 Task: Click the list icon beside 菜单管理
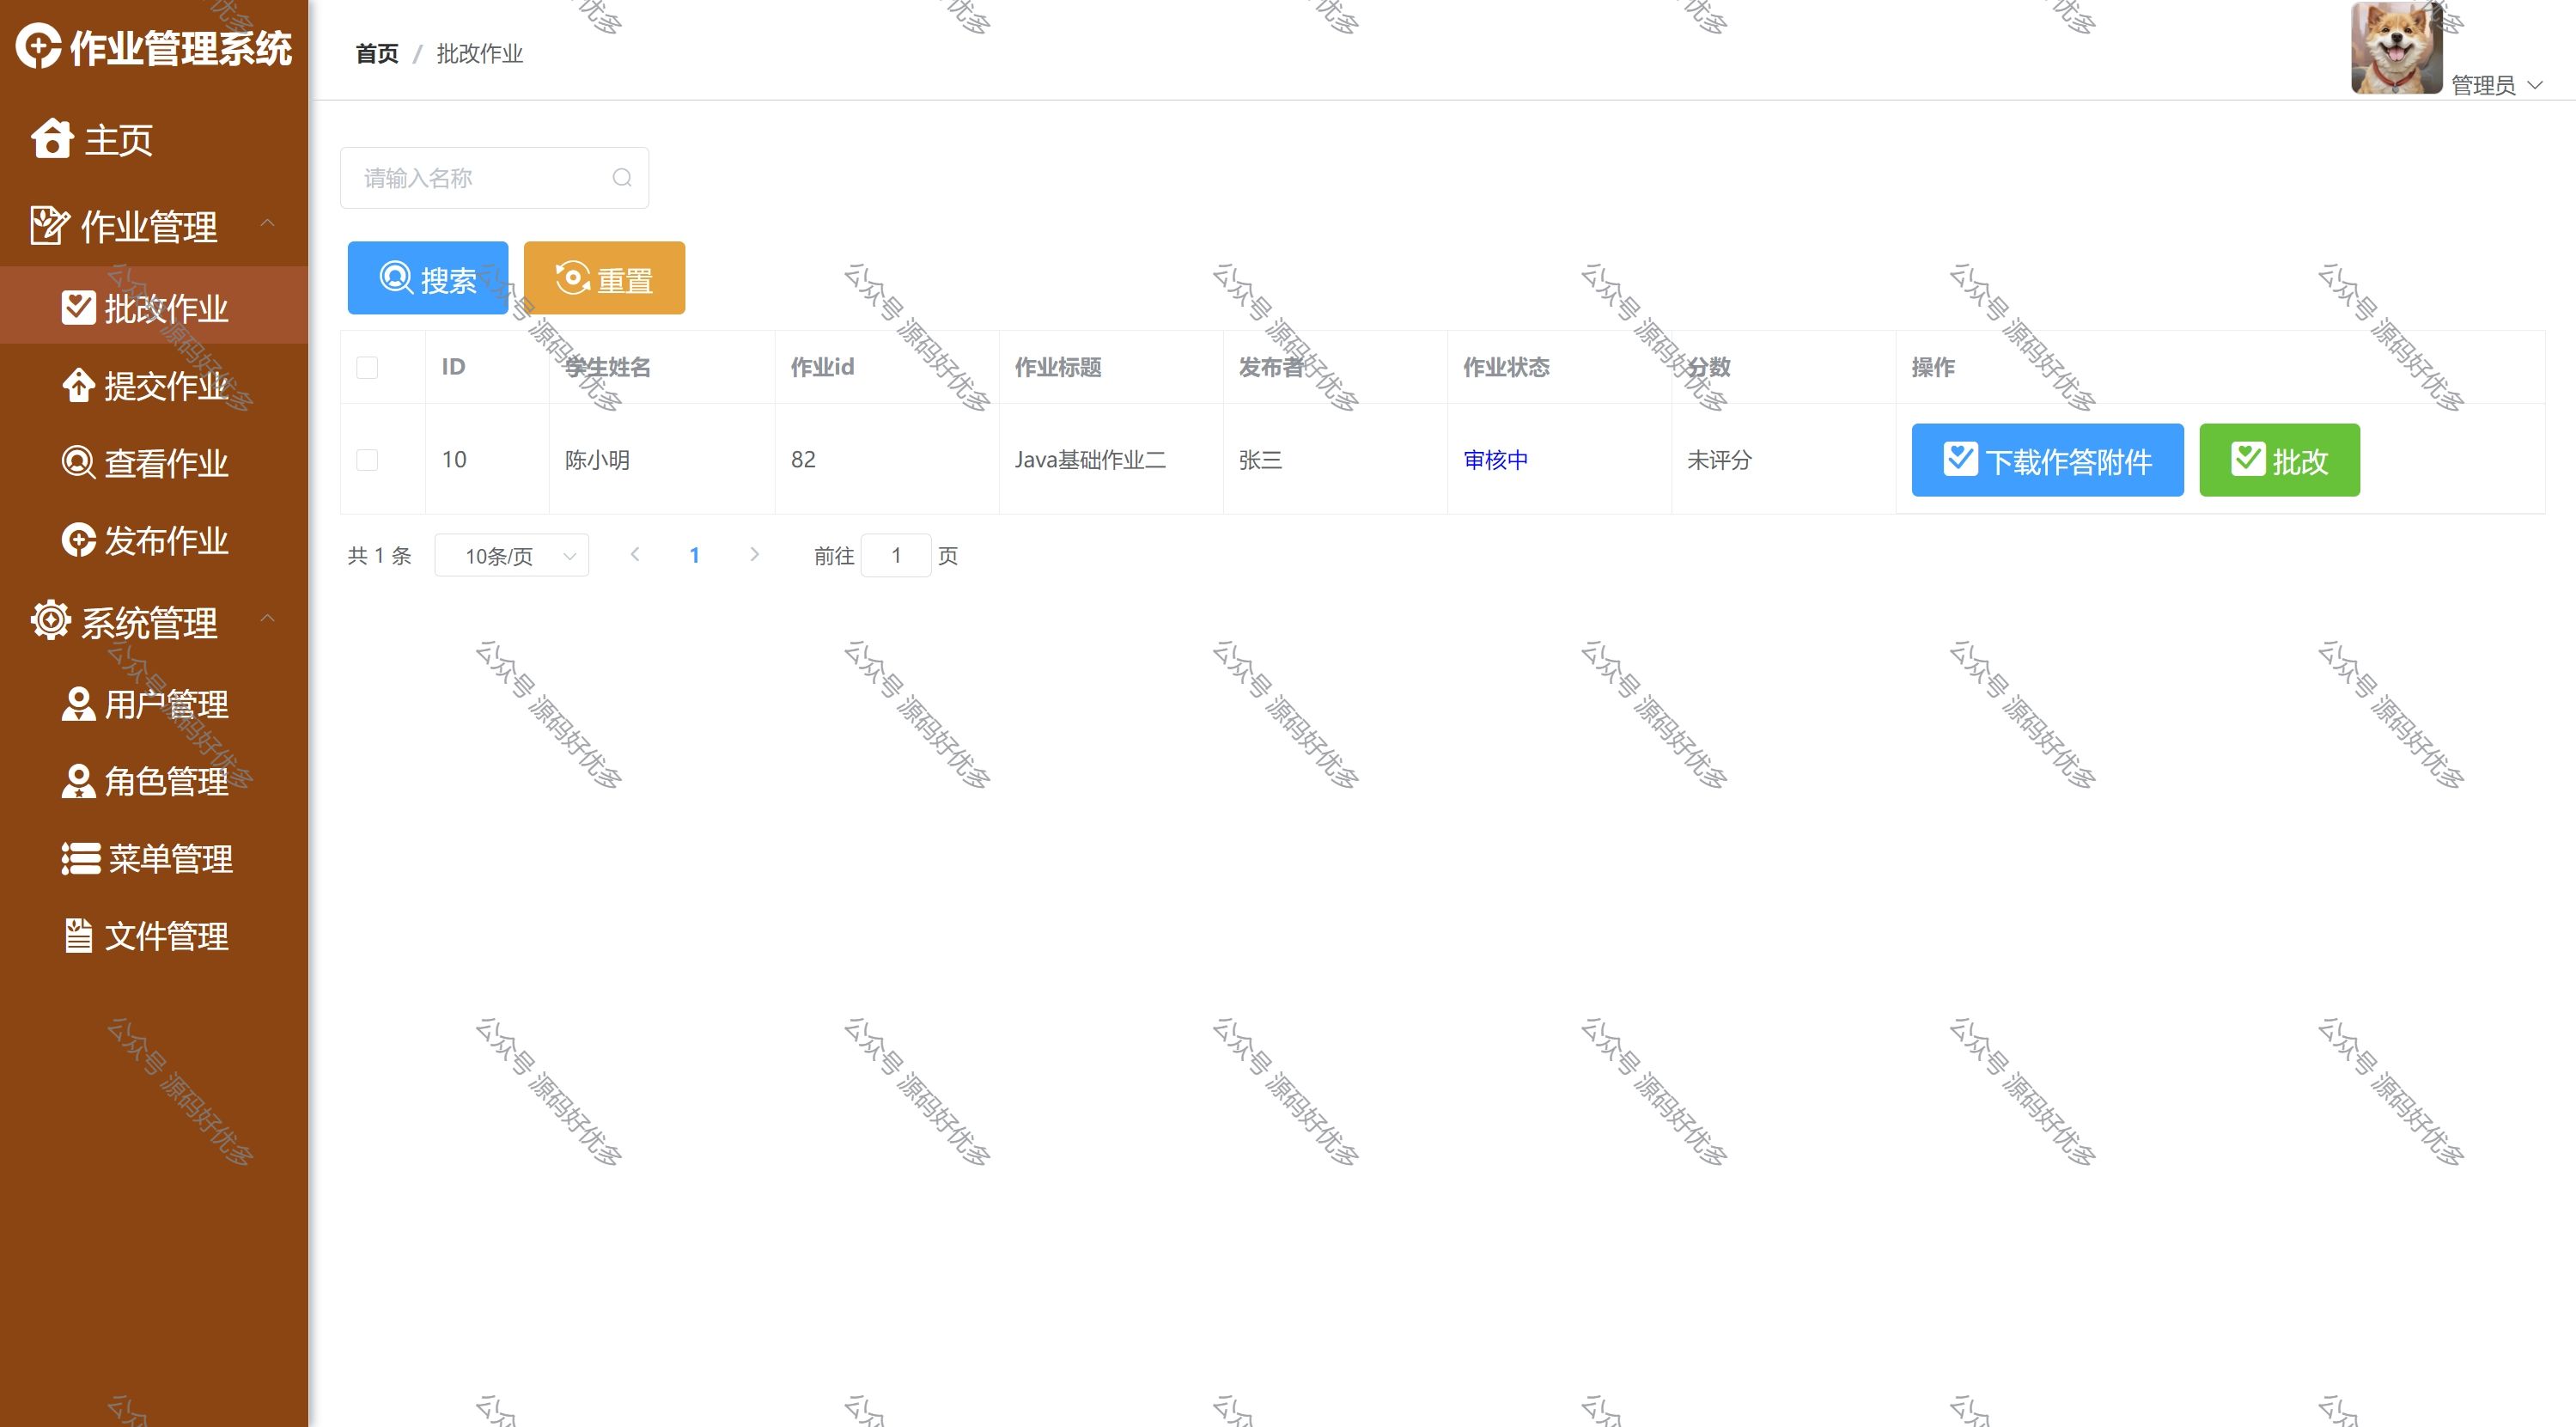coord(80,858)
